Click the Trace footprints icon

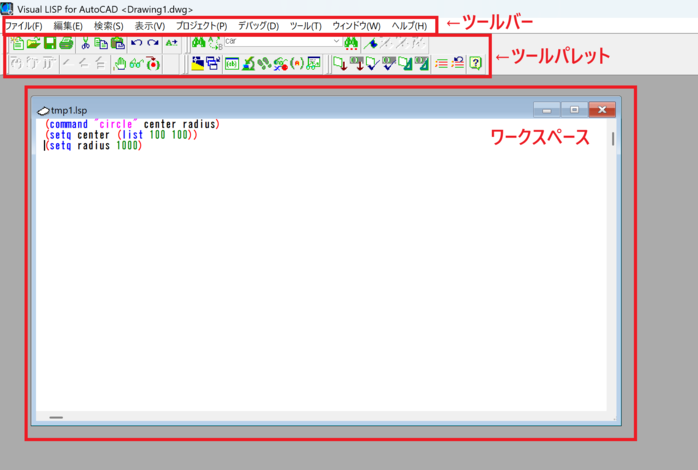(264, 64)
